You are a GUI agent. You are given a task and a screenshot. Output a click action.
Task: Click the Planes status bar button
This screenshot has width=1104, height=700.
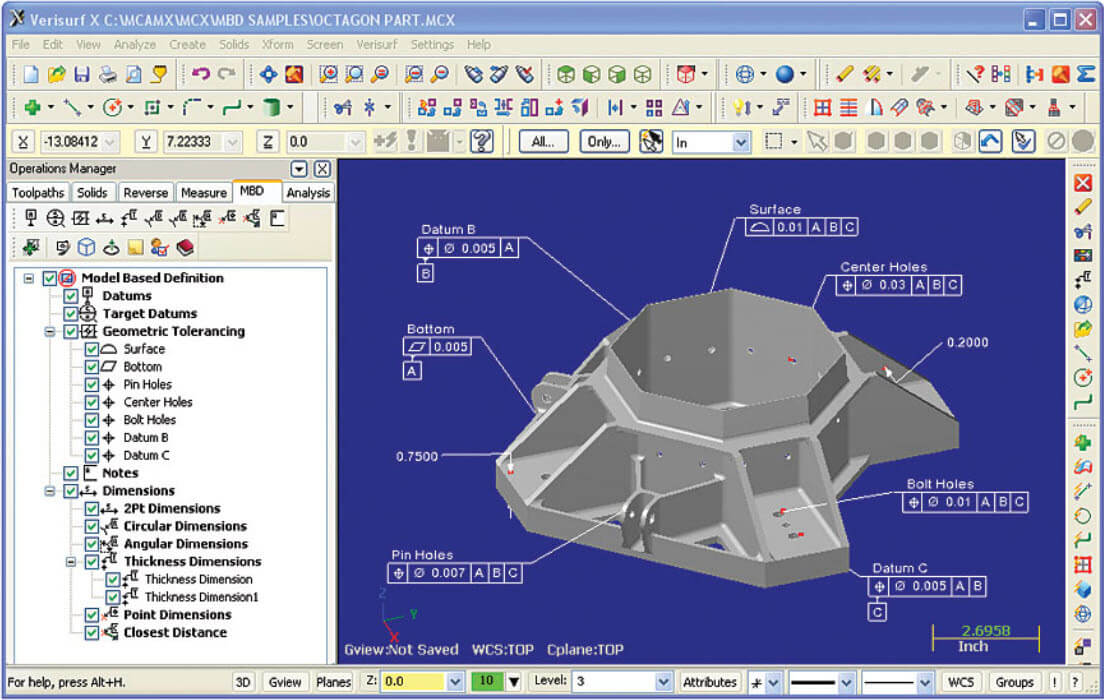point(333,682)
